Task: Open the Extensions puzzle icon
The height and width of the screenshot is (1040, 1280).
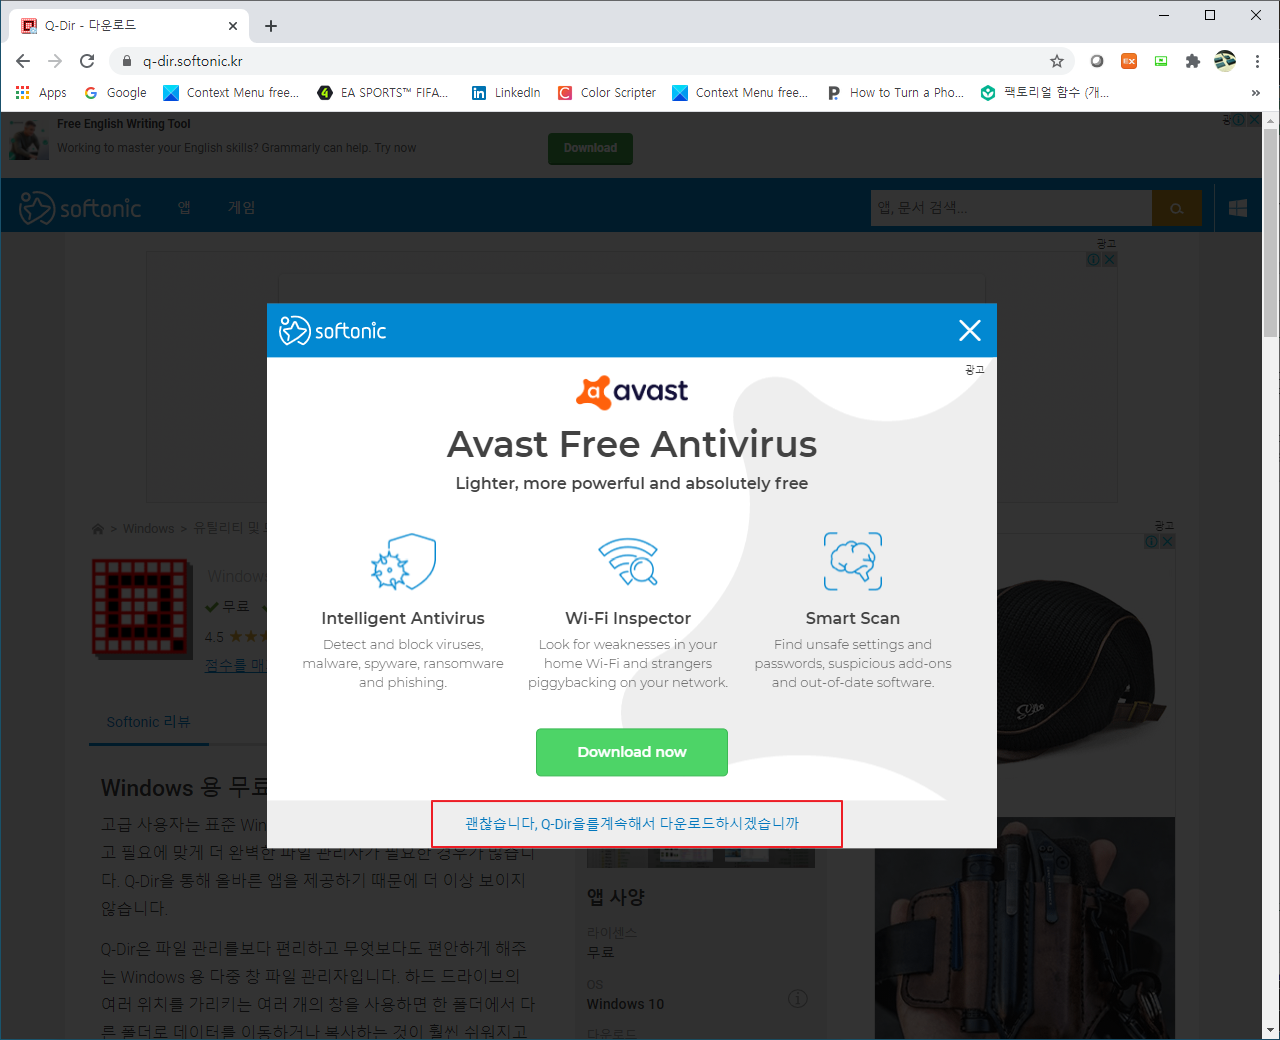Action: [x=1192, y=61]
